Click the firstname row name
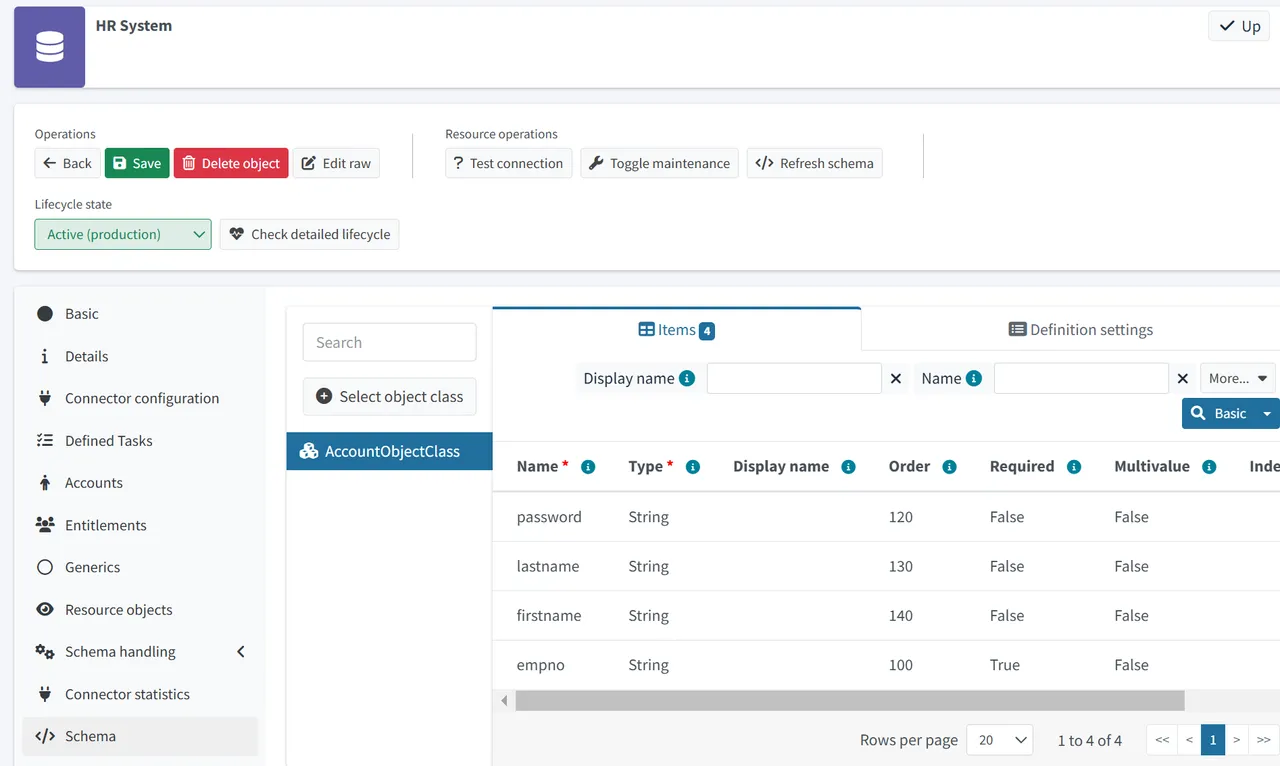 click(549, 615)
